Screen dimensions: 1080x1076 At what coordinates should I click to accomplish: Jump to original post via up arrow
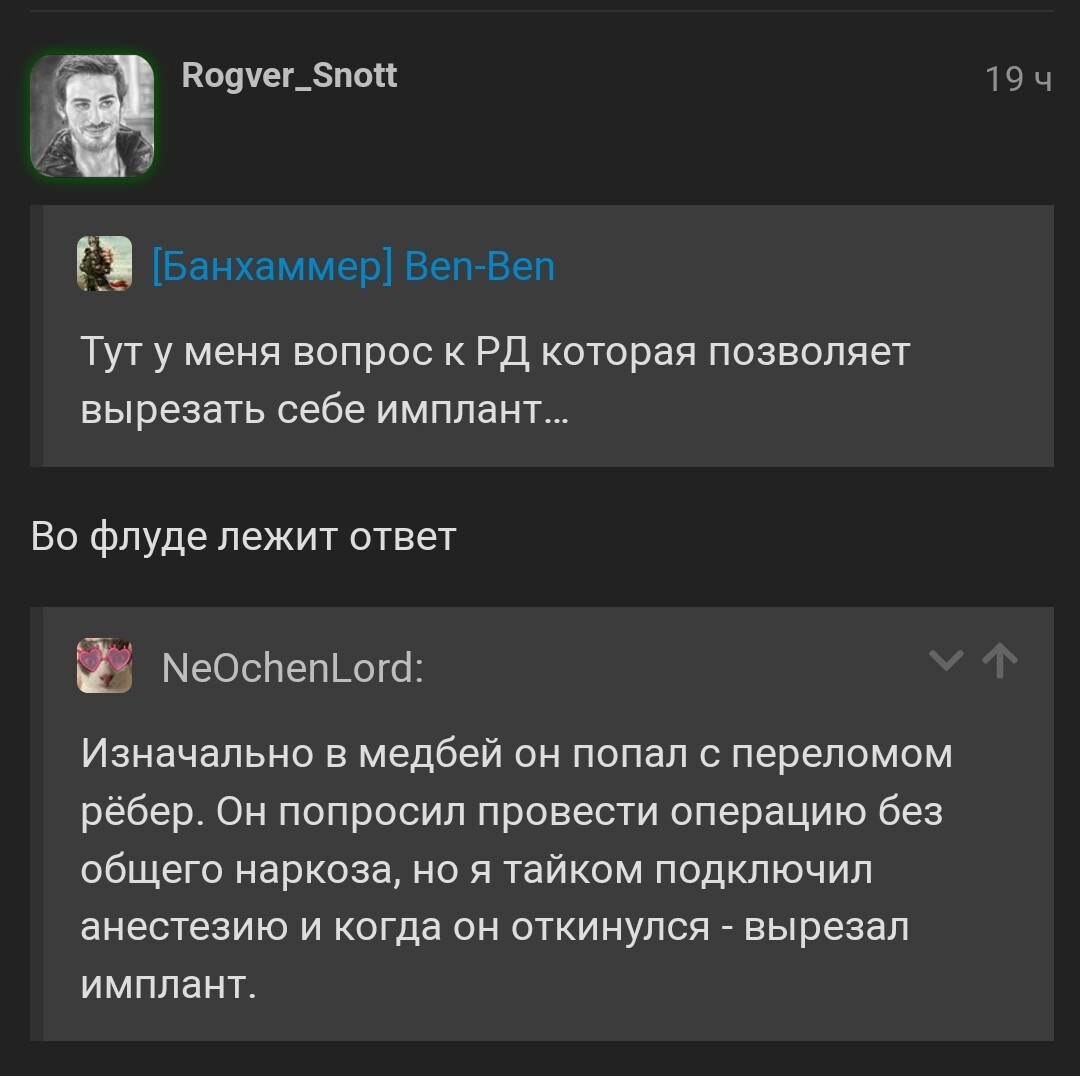click(999, 661)
